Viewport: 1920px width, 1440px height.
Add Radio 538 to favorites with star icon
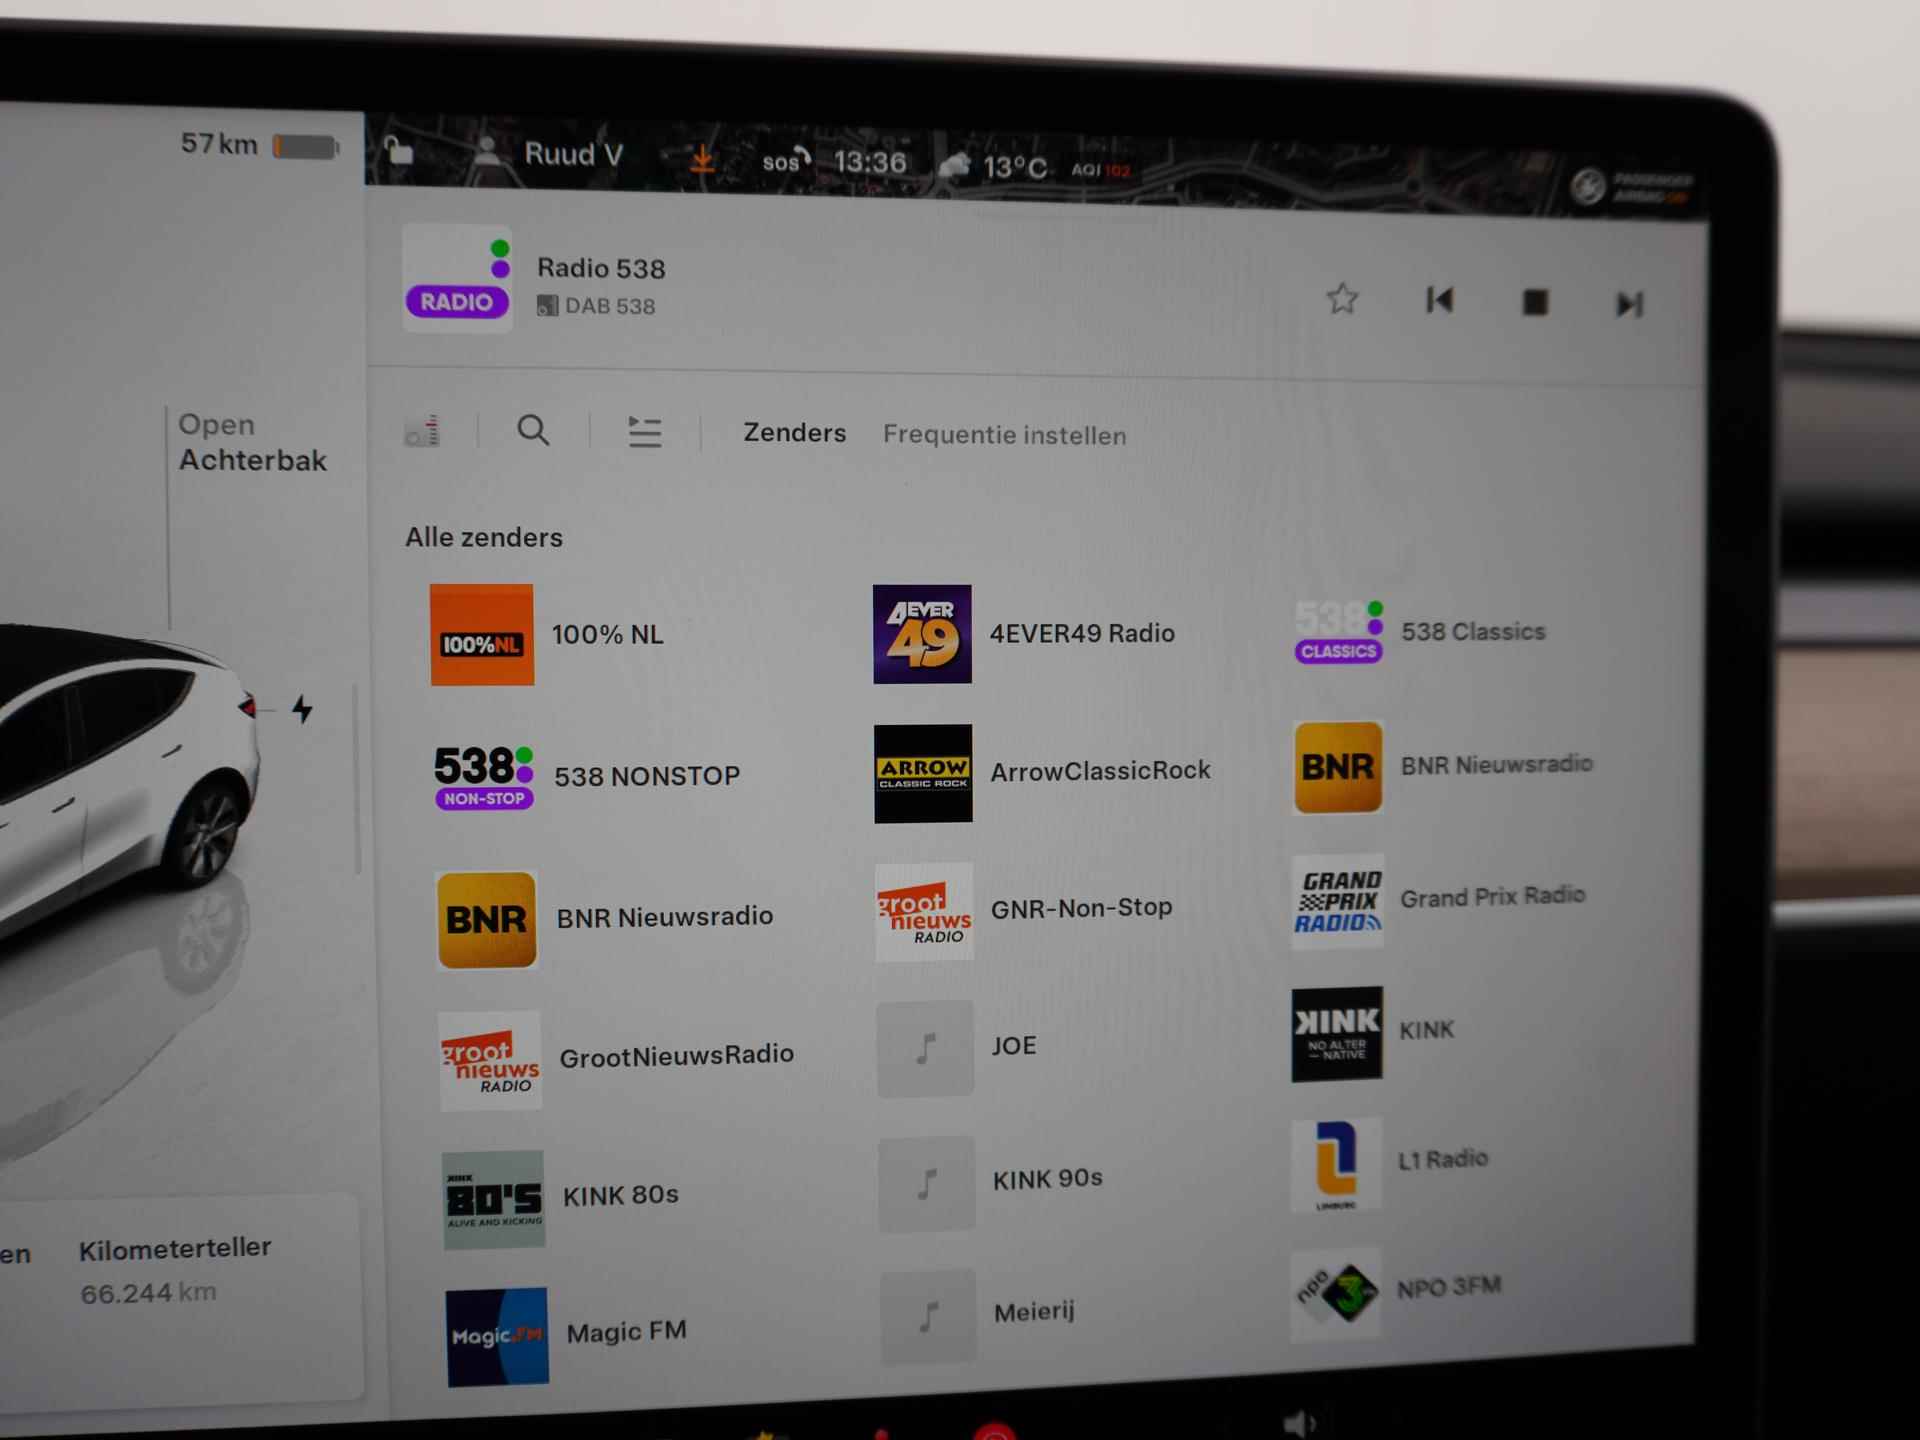pos(1342,298)
